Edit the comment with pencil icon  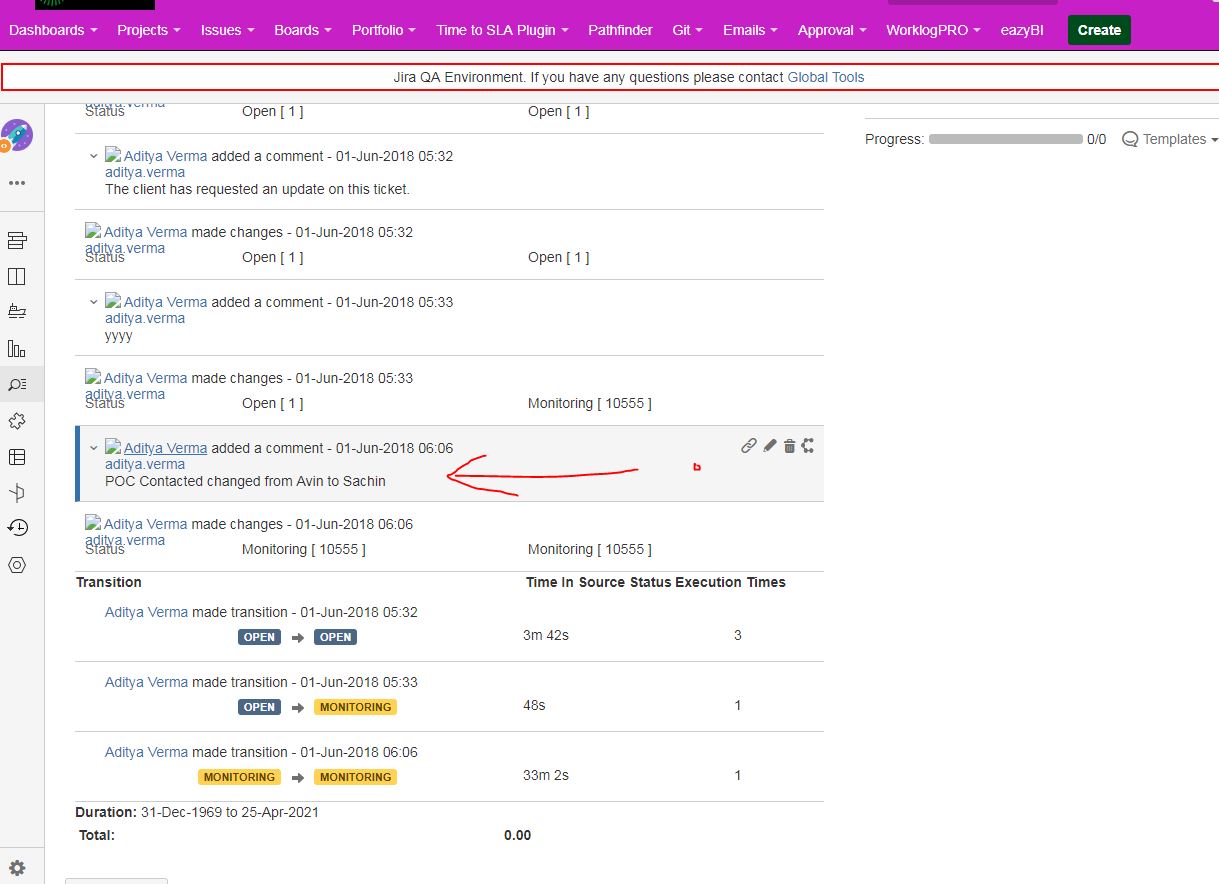769,446
